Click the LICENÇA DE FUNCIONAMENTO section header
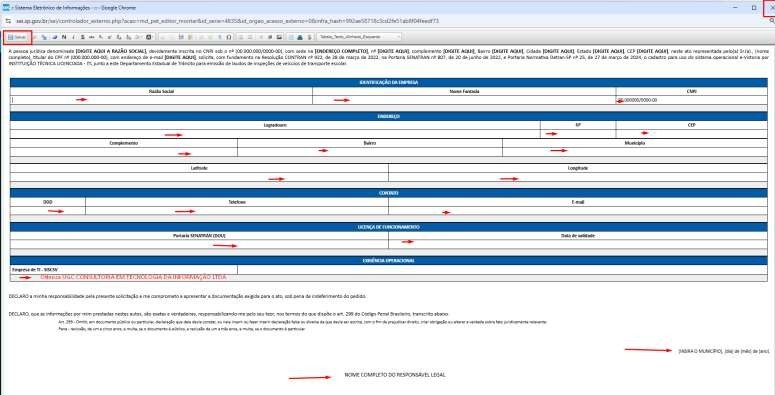775x395 pixels. click(x=388, y=227)
